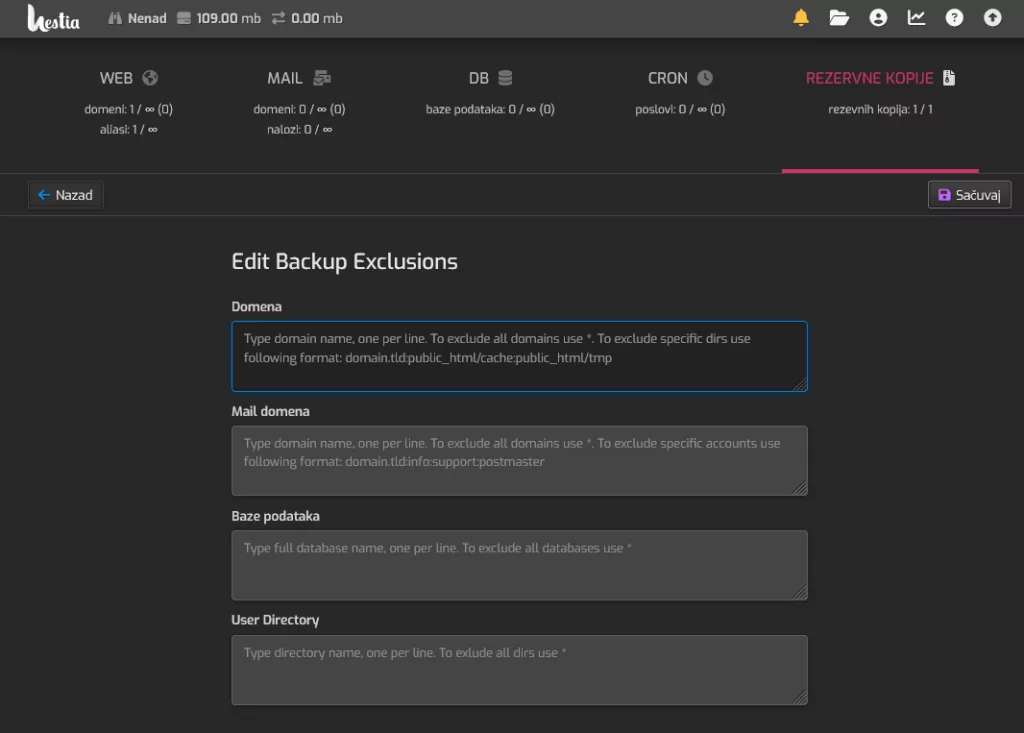Focus the User Directory text area

519,670
